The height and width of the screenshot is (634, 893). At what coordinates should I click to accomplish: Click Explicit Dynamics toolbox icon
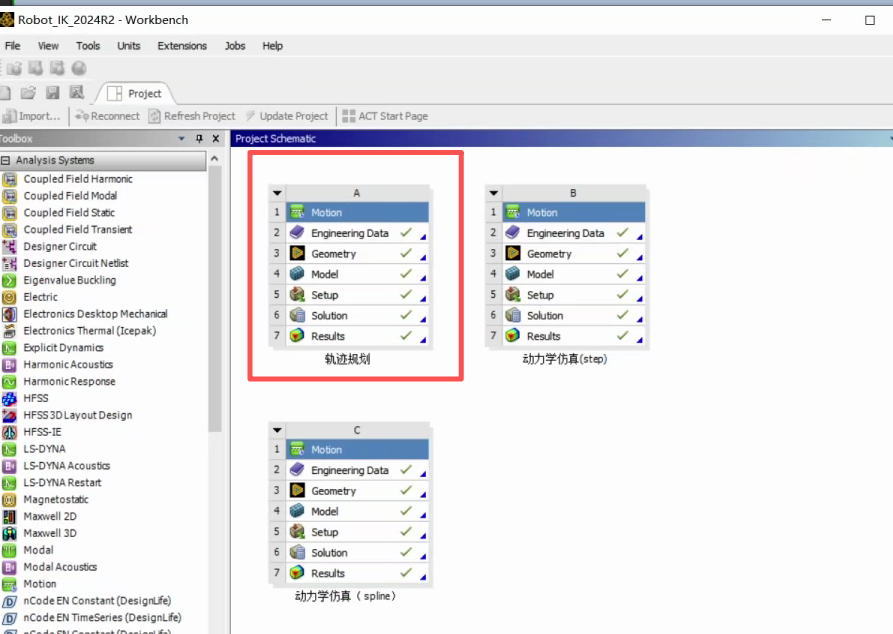point(10,348)
